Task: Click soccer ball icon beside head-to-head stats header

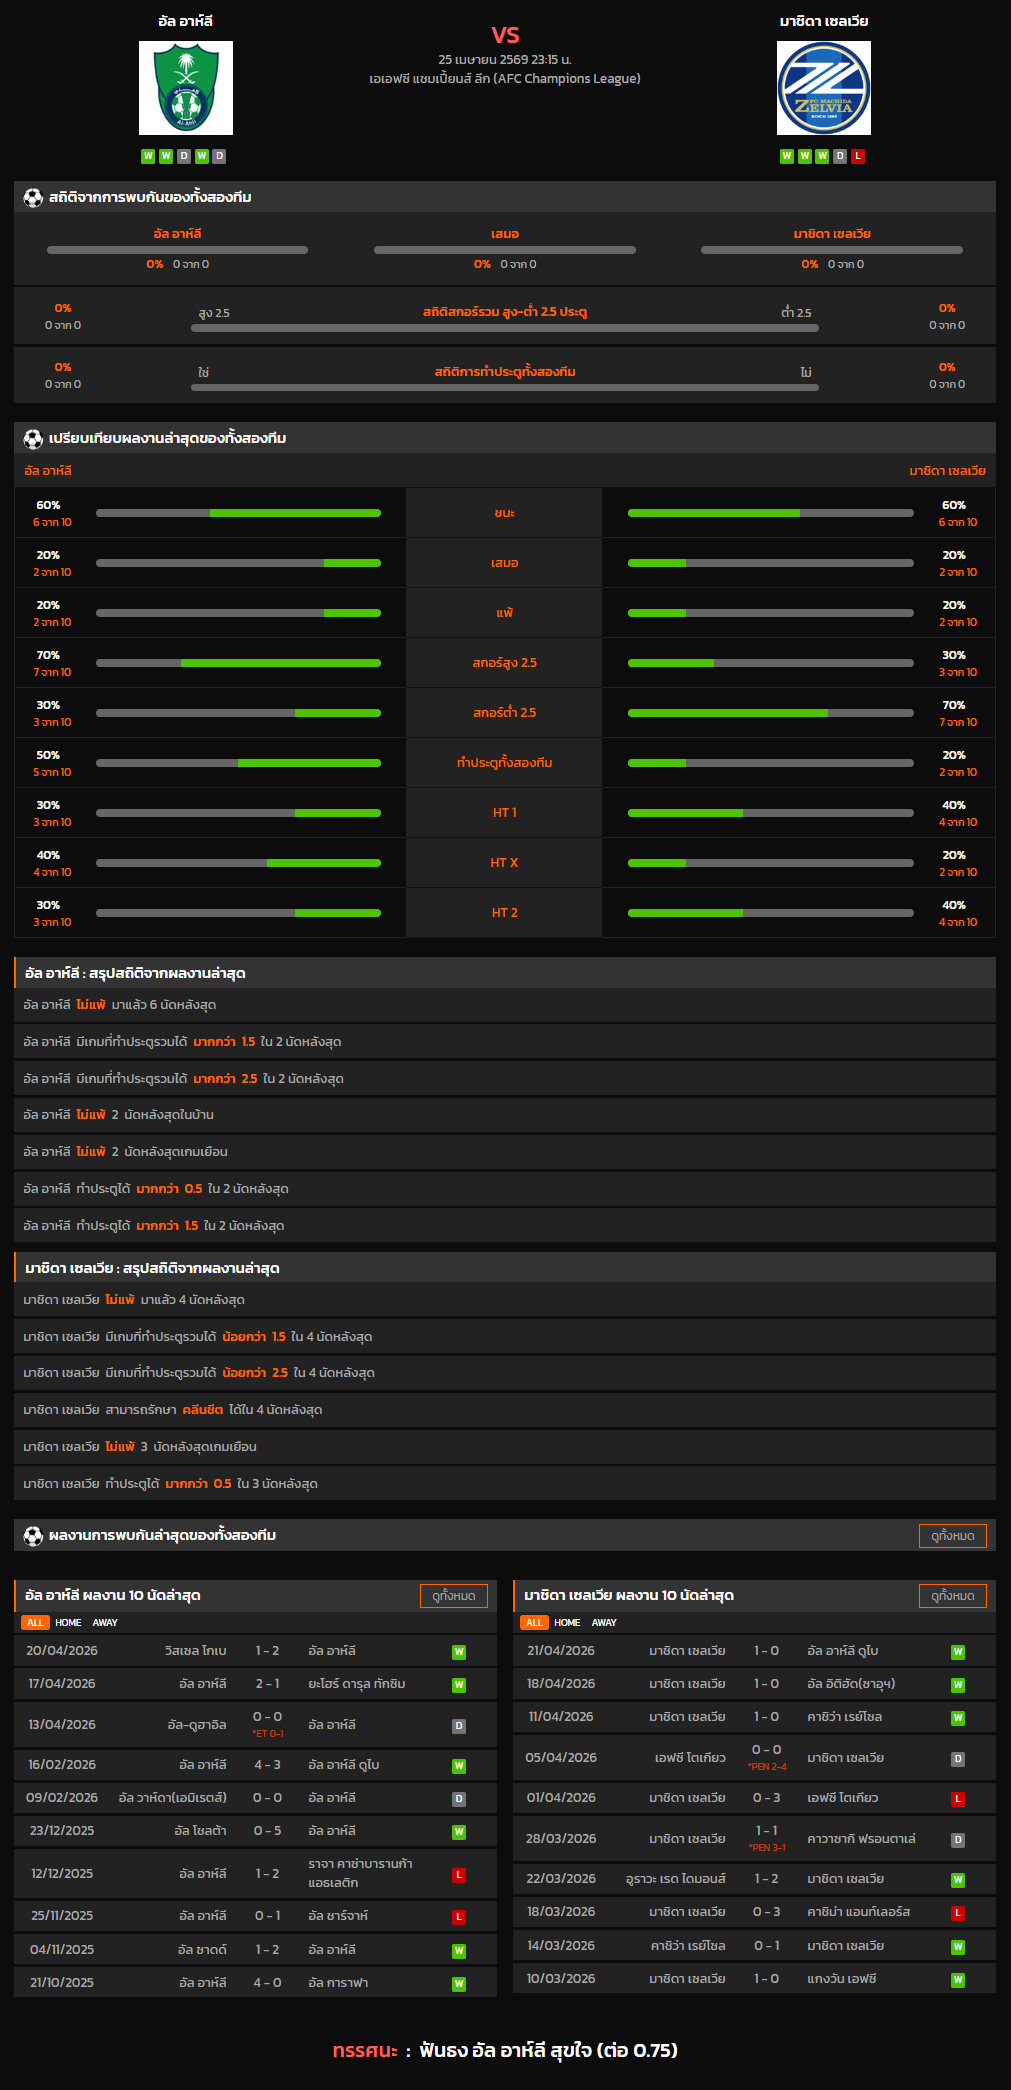Action: click(x=33, y=198)
